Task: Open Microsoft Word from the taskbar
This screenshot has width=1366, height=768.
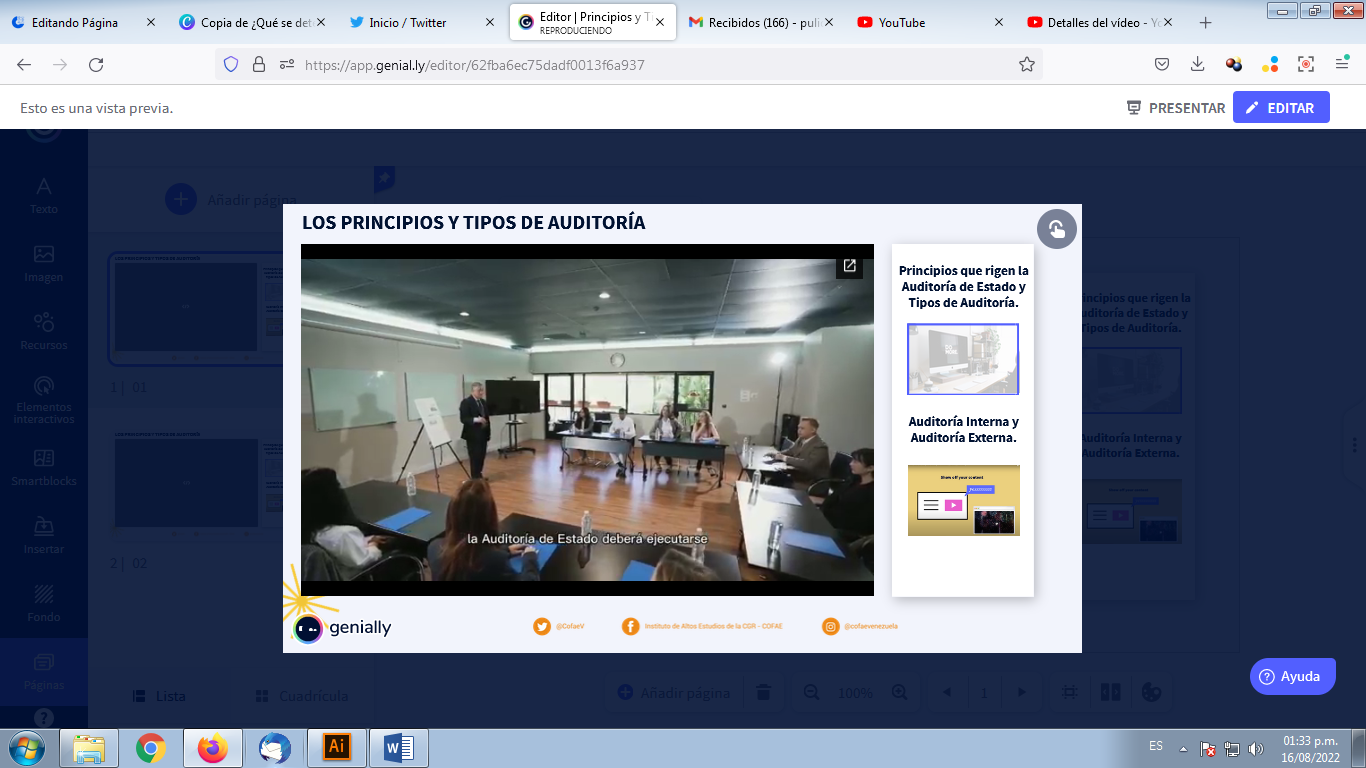Action: point(398,747)
